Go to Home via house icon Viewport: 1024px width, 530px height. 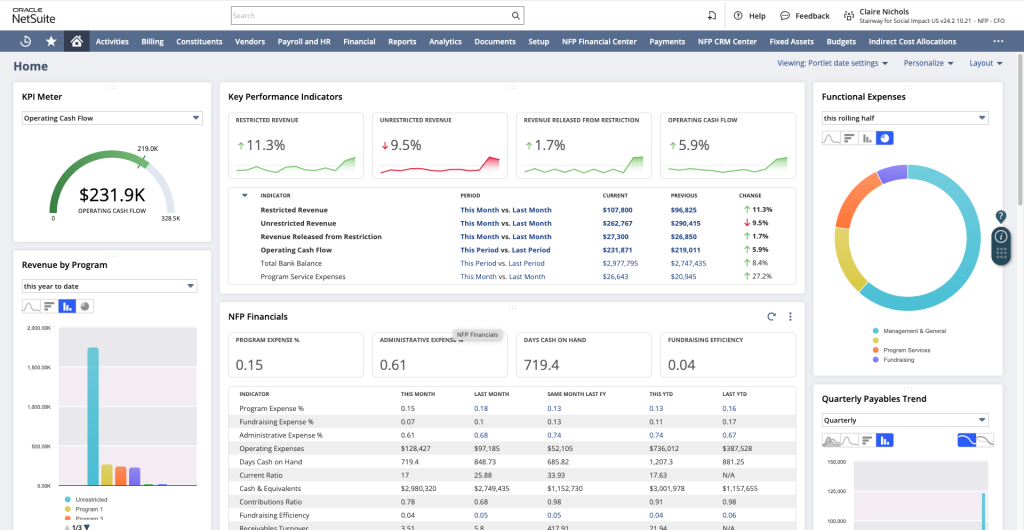(76, 42)
